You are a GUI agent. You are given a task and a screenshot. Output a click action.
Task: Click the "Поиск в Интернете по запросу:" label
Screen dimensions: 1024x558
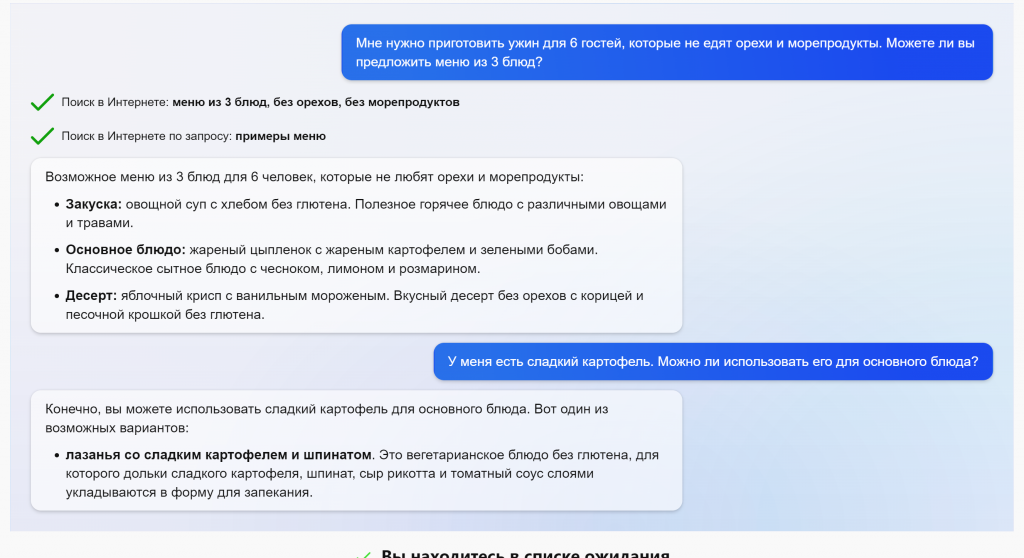(146, 136)
